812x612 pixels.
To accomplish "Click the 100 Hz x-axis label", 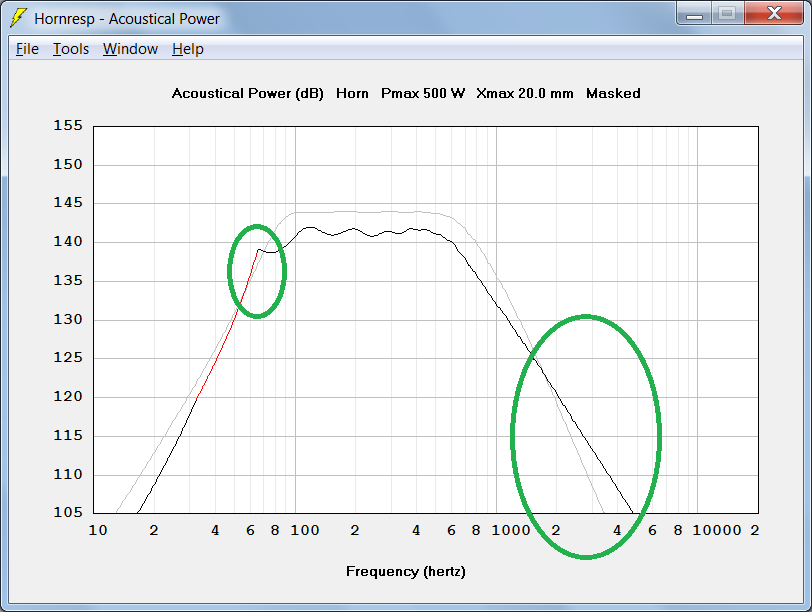I will pyautogui.click(x=304, y=531).
